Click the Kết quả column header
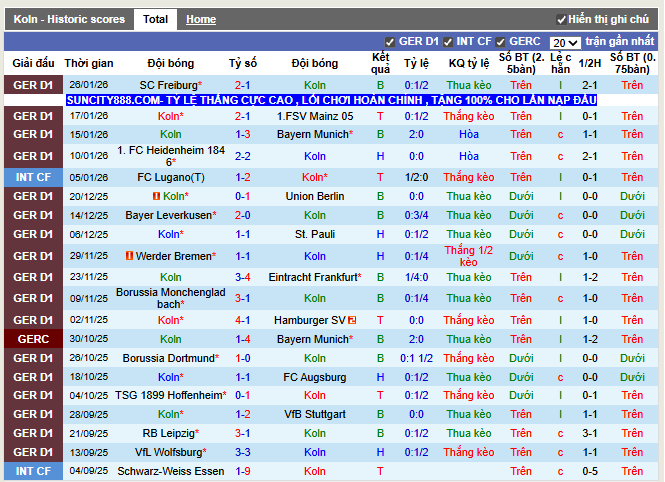The image size is (665, 482). (x=380, y=63)
